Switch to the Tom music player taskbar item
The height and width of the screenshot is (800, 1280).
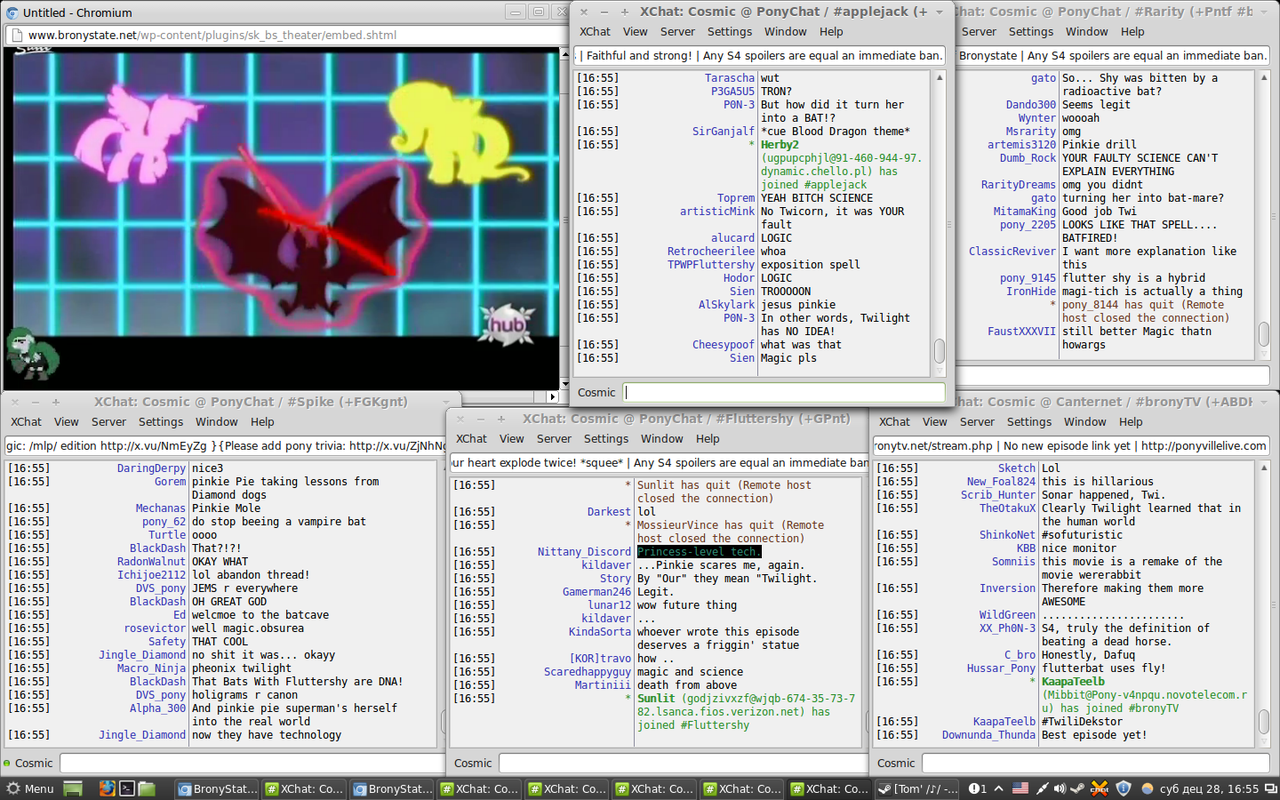click(917, 788)
